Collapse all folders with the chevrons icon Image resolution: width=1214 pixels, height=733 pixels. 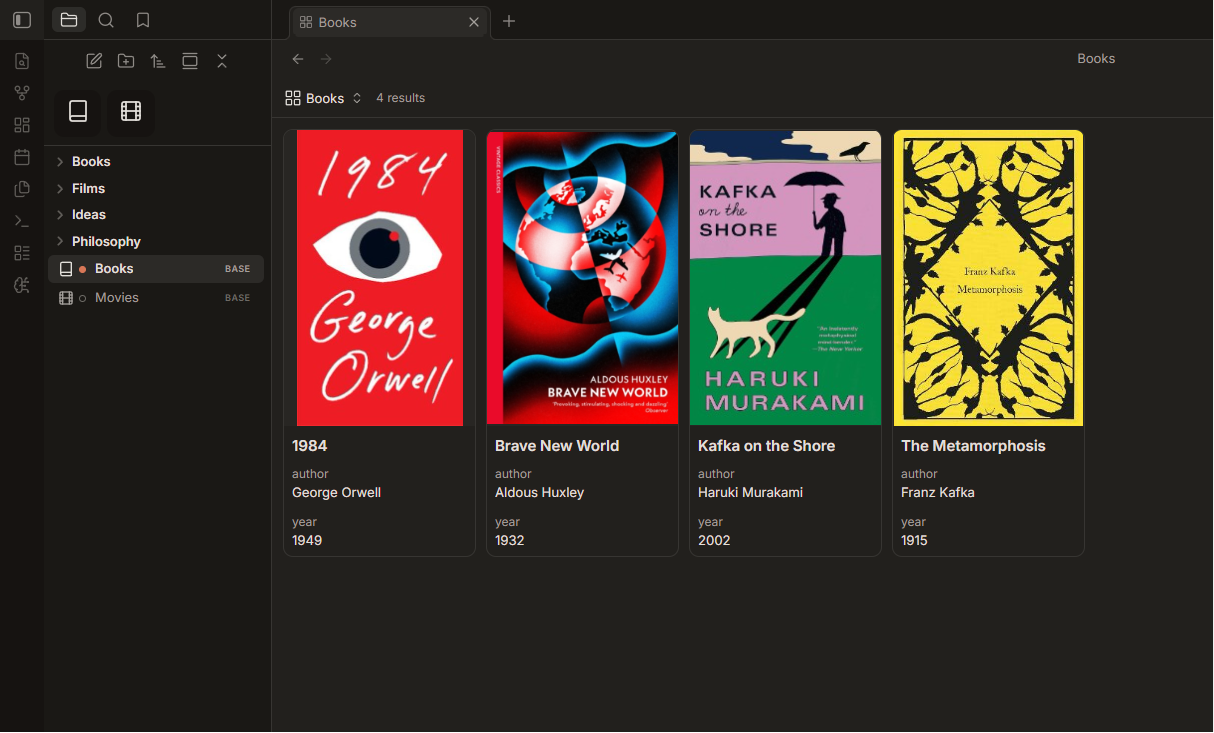coord(222,61)
